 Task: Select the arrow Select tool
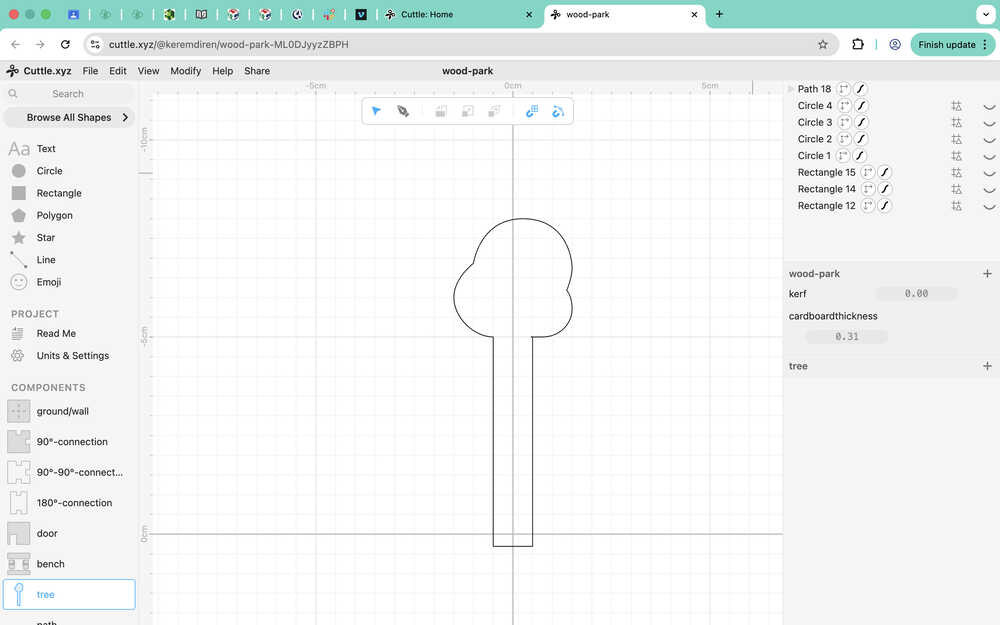[376, 111]
